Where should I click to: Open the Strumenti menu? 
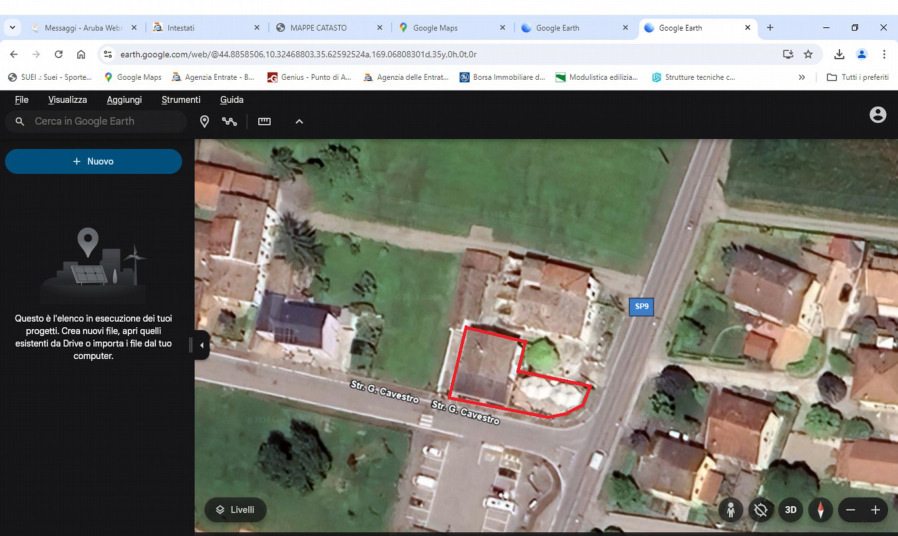(x=181, y=100)
